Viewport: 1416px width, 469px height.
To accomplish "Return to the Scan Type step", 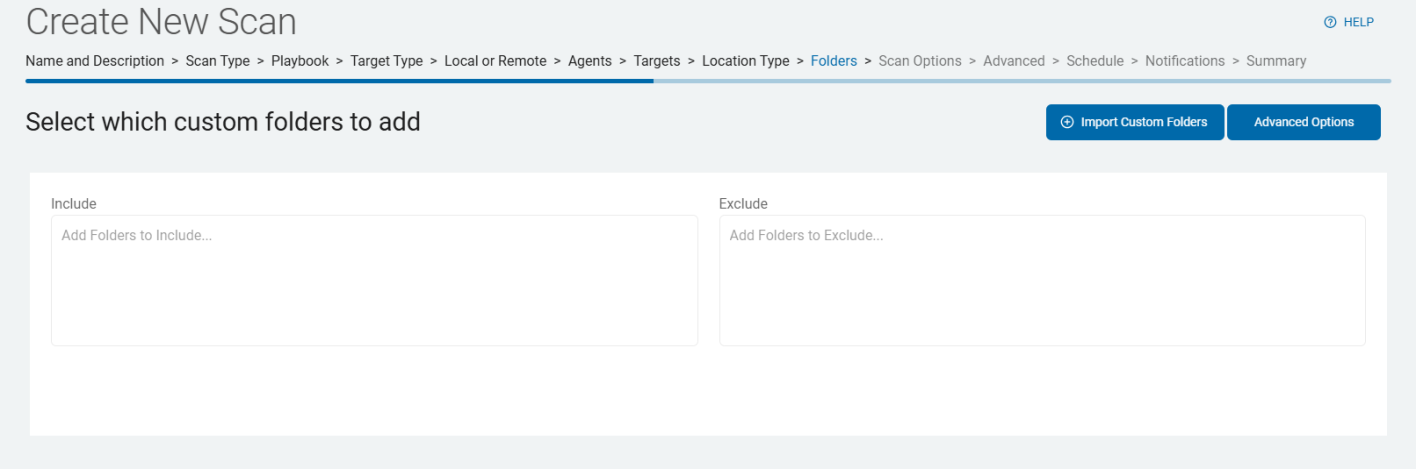I will coord(217,61).
